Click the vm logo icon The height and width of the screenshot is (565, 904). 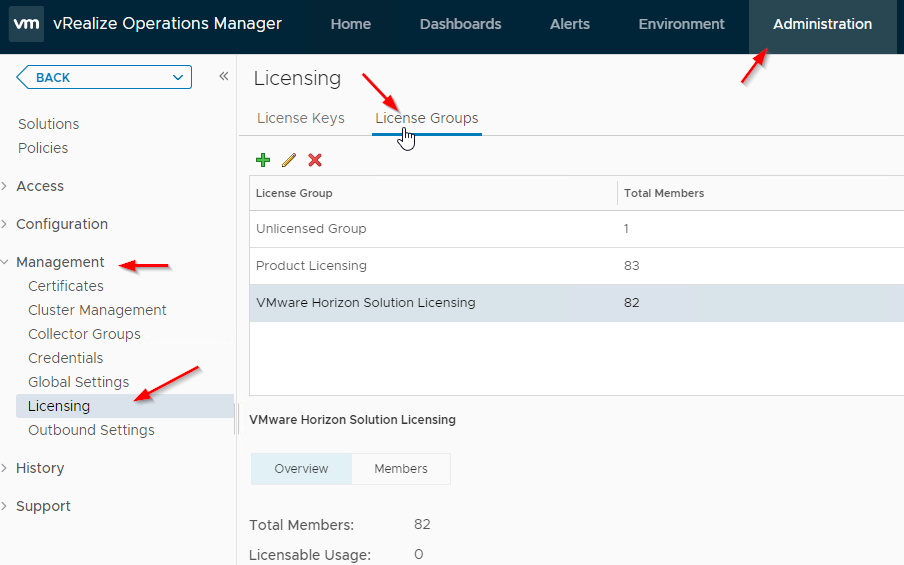[27, 24]
